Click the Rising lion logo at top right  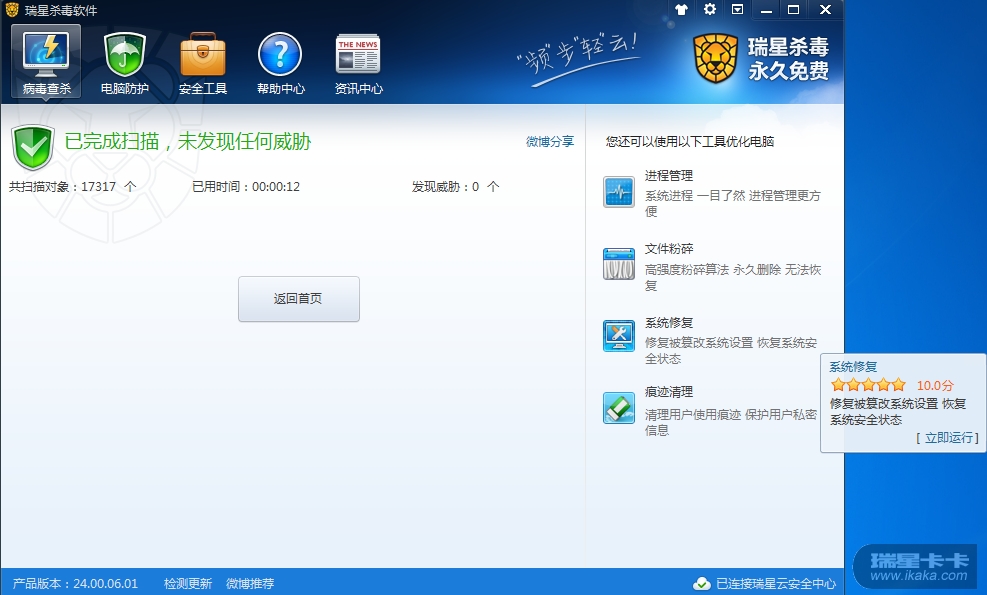click(716, 59)
